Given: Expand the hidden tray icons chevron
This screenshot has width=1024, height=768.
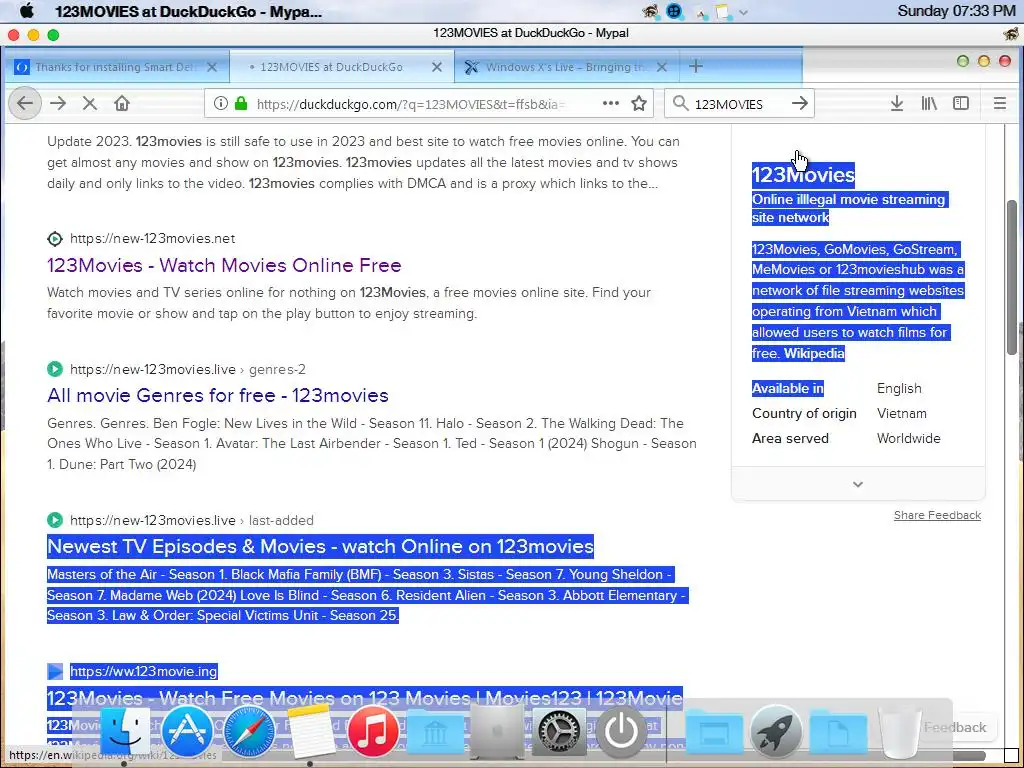Looking at the screenshot, I should (x=743, y=12).
